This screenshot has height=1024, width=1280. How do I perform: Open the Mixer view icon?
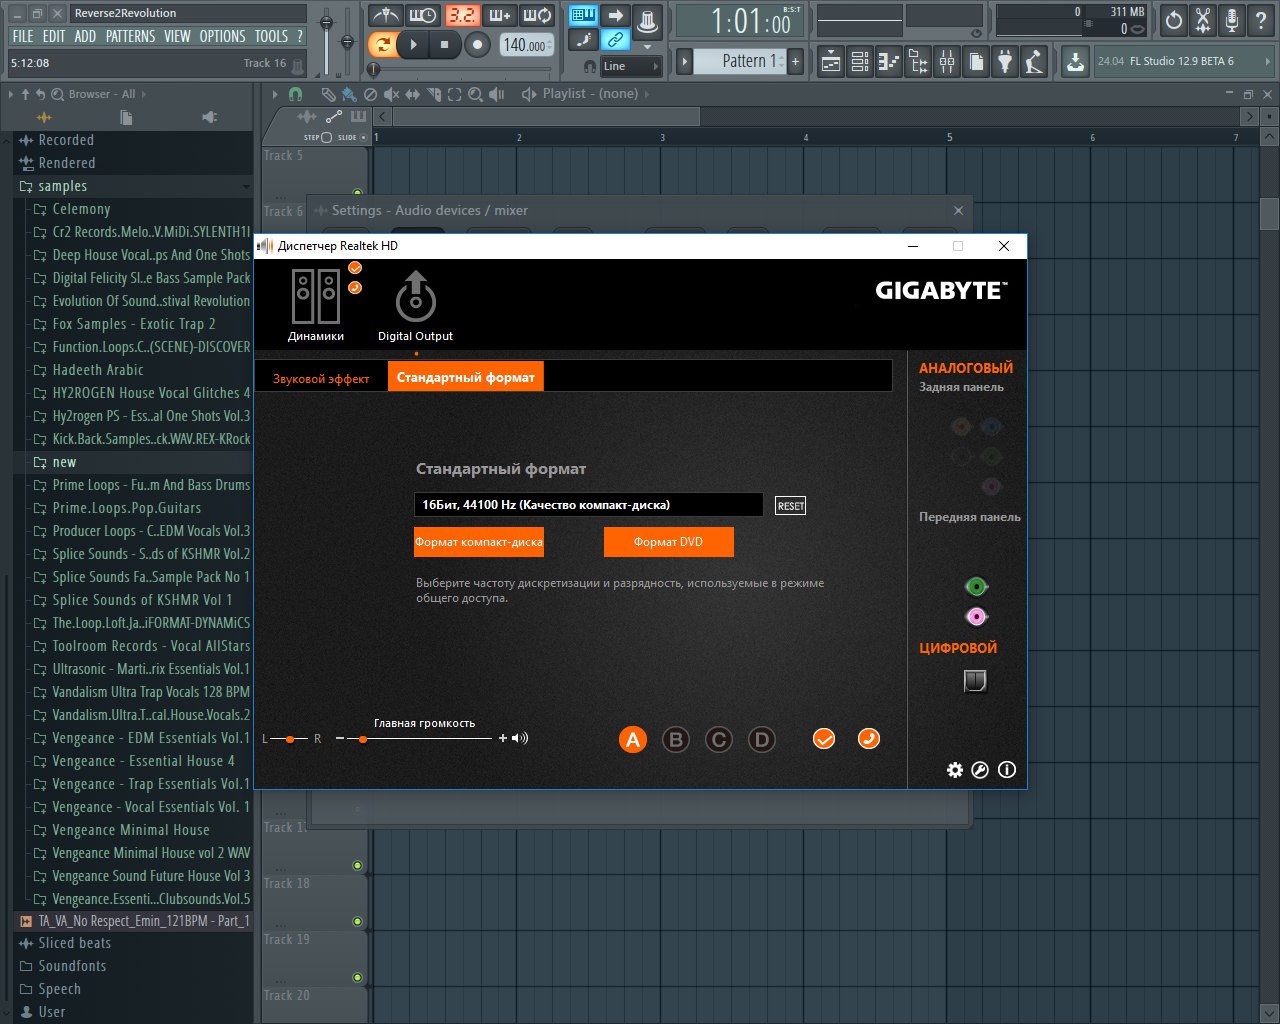pyautogui.click(x=947, y=62)
